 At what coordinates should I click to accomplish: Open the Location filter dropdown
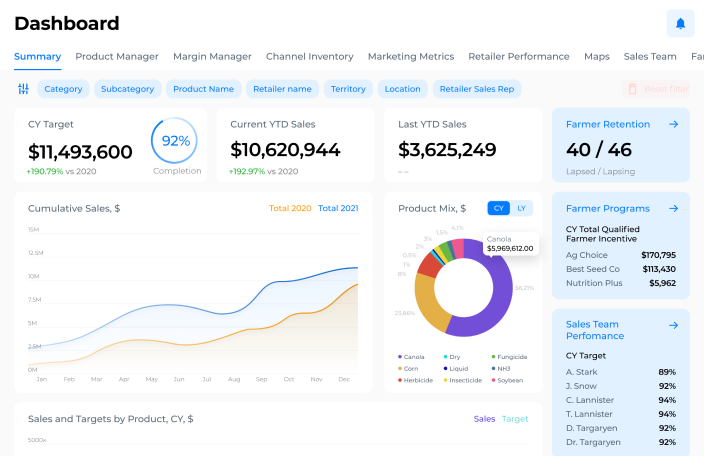[x=402, y=89]
